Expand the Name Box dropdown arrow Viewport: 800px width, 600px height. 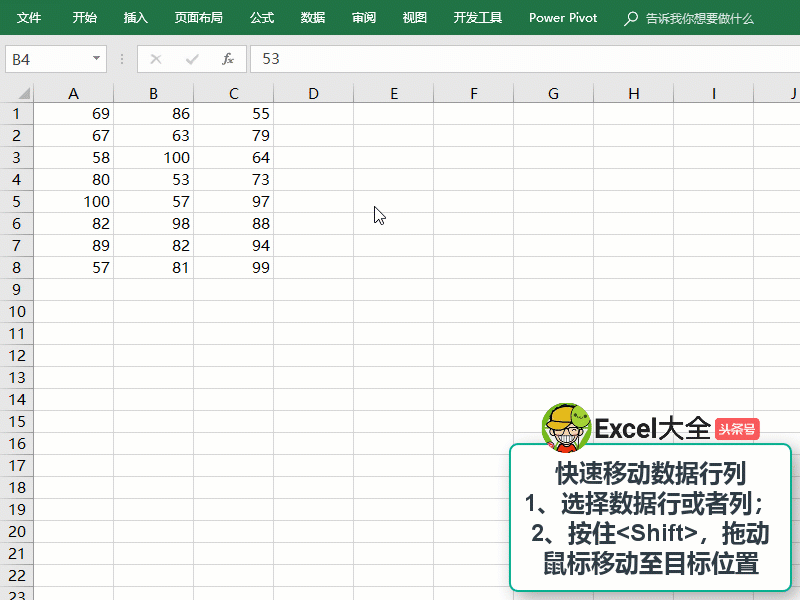point(96,59)
